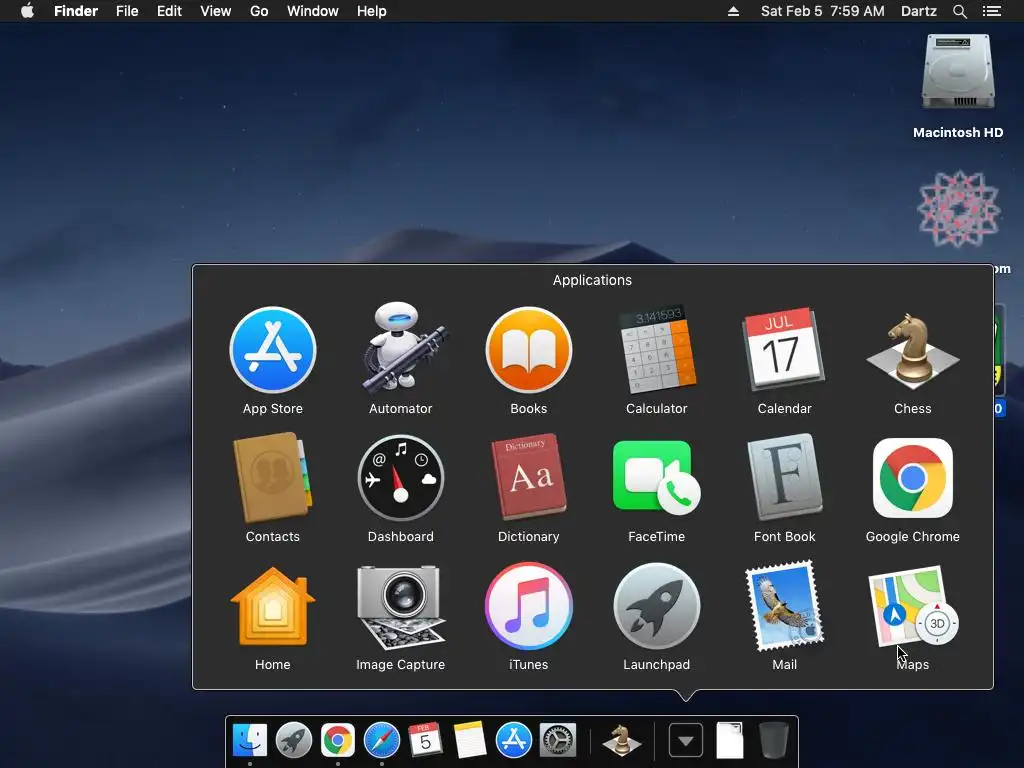Click the date and time display

coord(823,11)
